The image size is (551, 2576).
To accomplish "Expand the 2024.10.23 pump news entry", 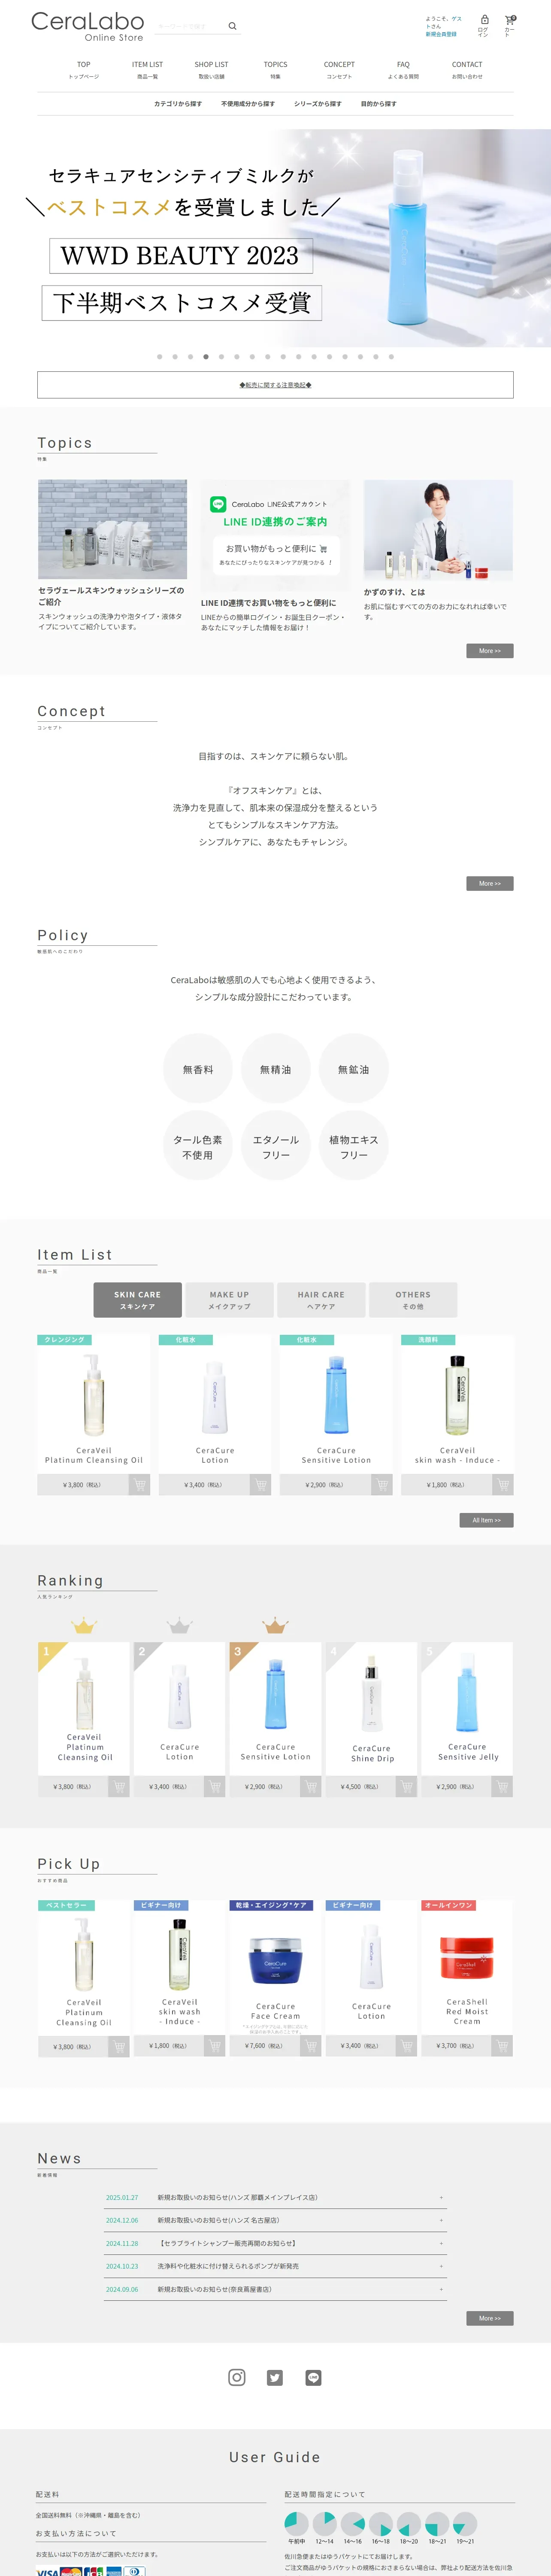I will point(275,2266).
